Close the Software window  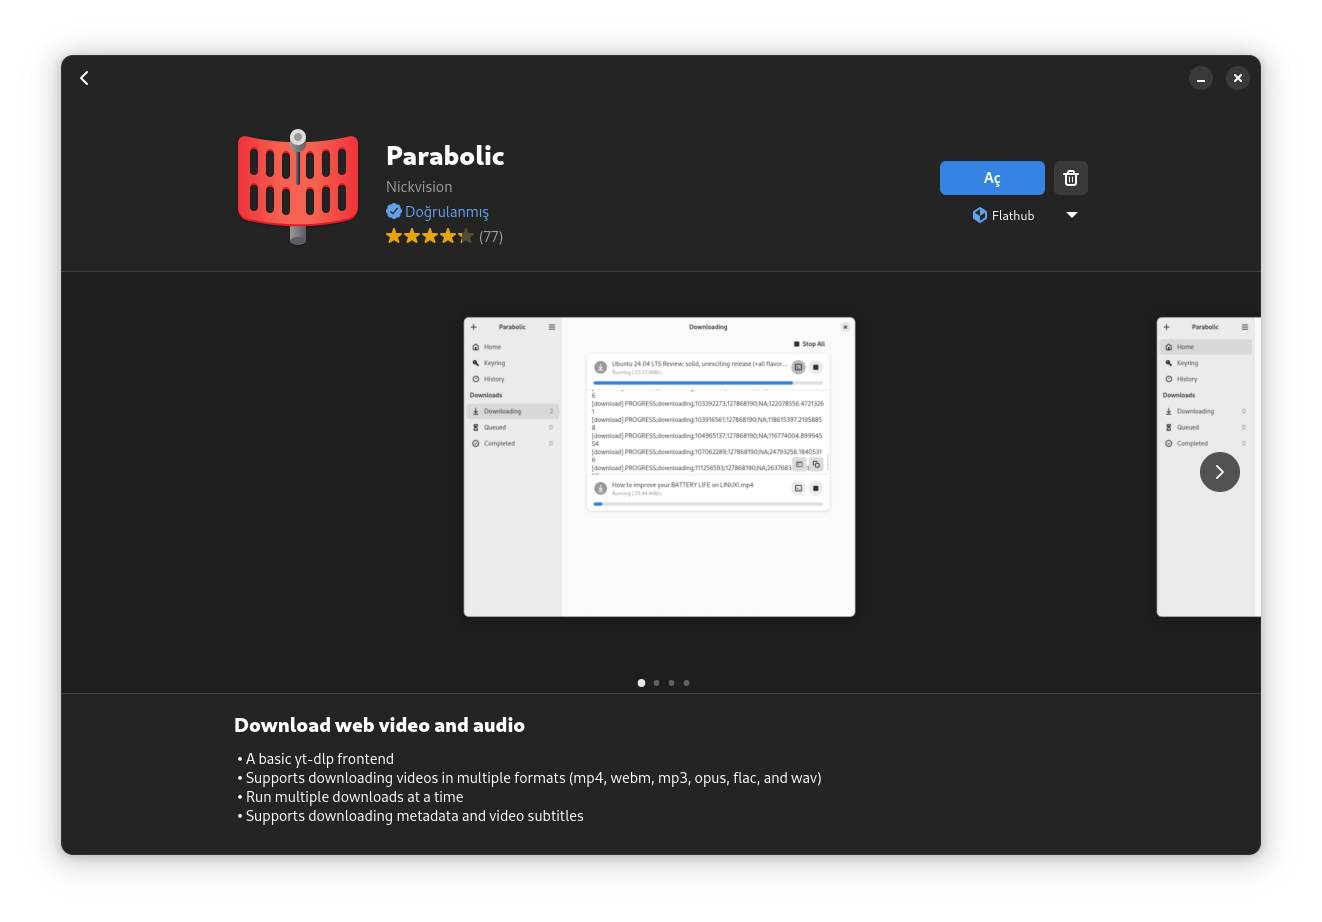[x=1237, y=78]
